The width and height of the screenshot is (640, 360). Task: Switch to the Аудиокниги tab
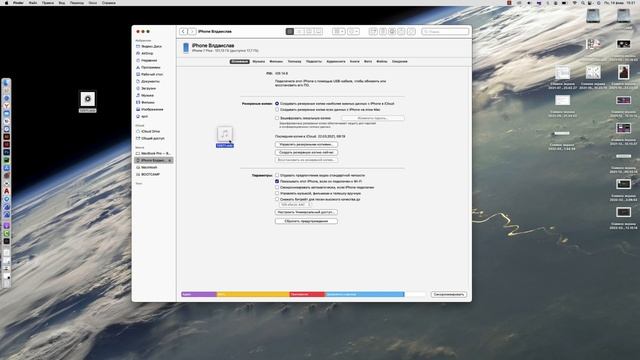point(336,61)
